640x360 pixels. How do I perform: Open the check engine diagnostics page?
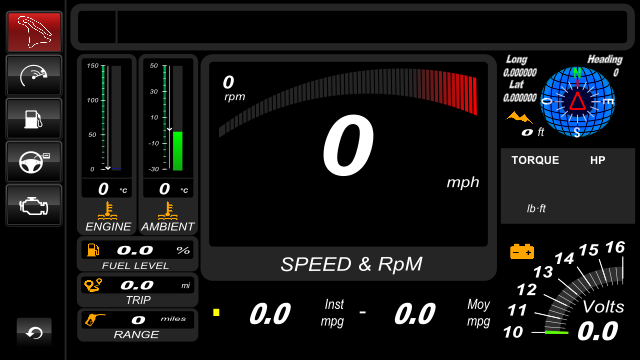(34, 205)
